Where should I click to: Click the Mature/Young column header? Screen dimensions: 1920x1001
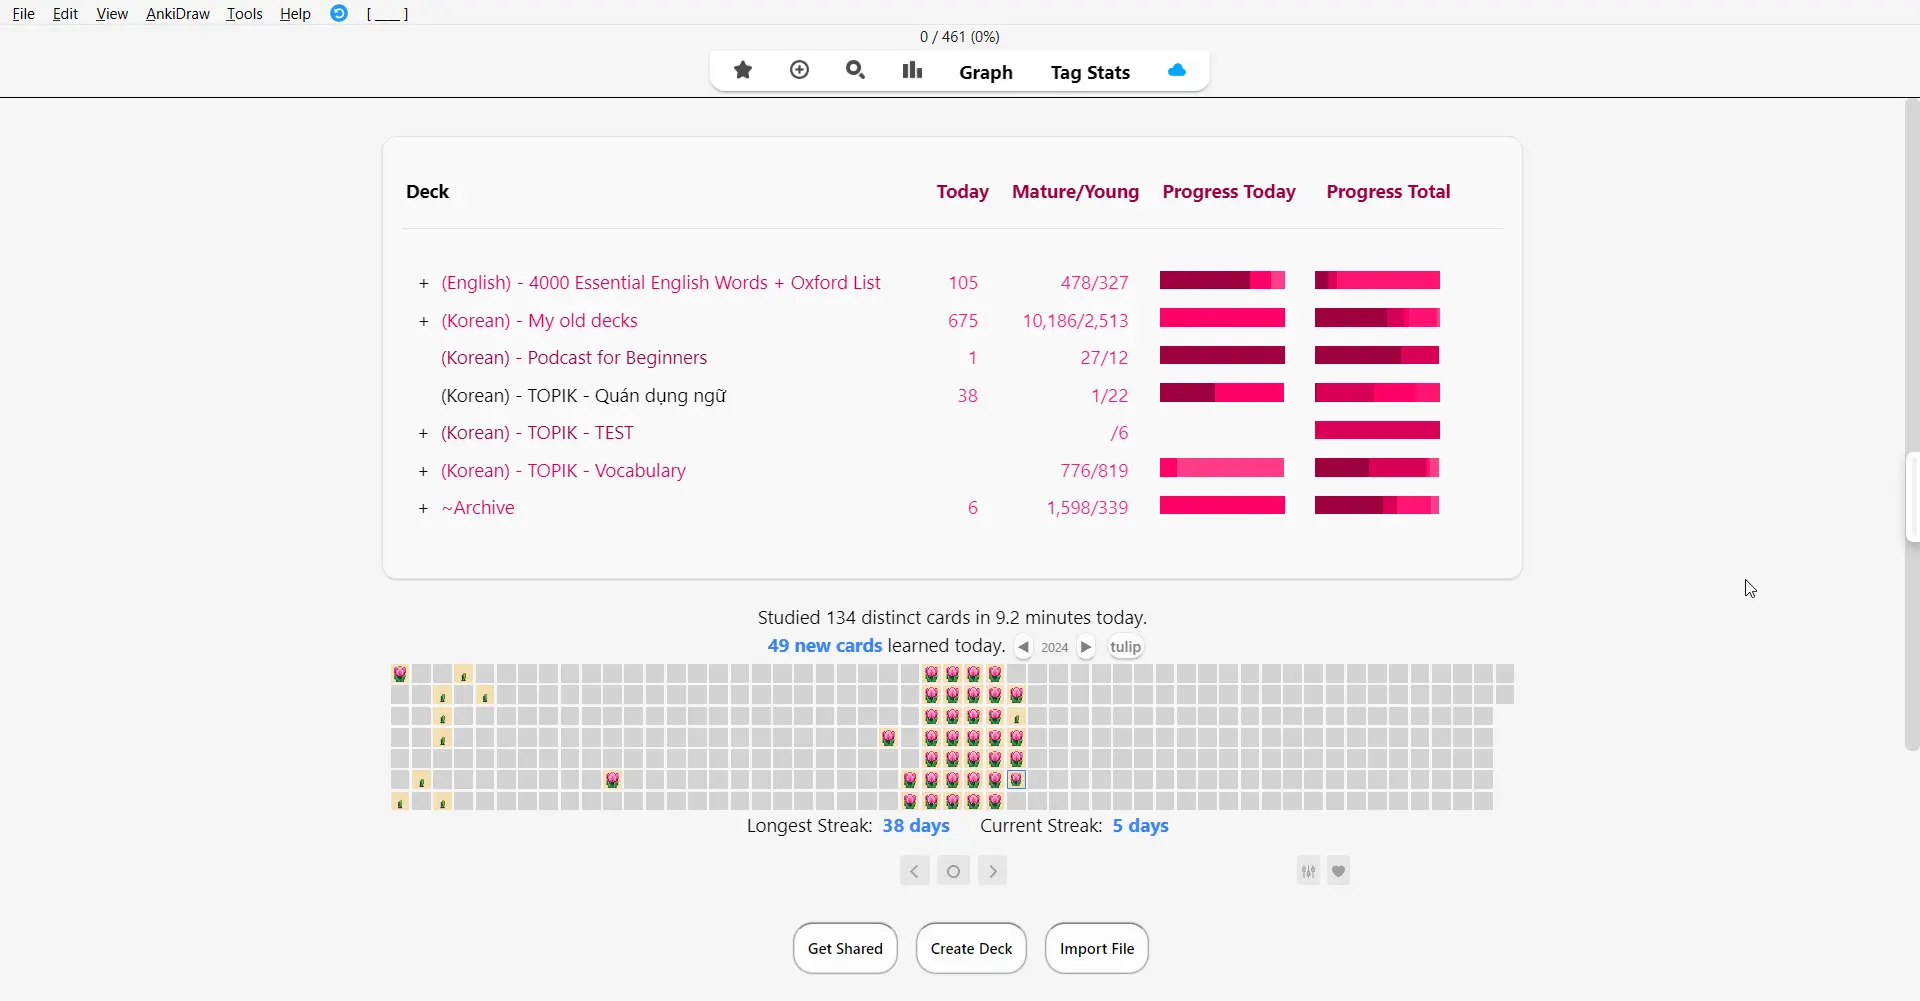pos(1075,192)
